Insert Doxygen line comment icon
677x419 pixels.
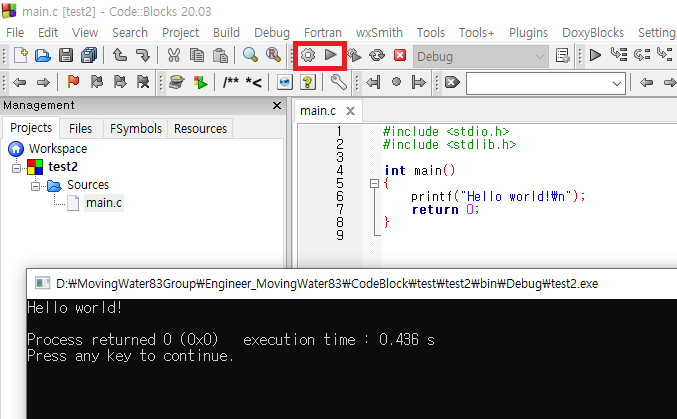[x=253, y=82]
